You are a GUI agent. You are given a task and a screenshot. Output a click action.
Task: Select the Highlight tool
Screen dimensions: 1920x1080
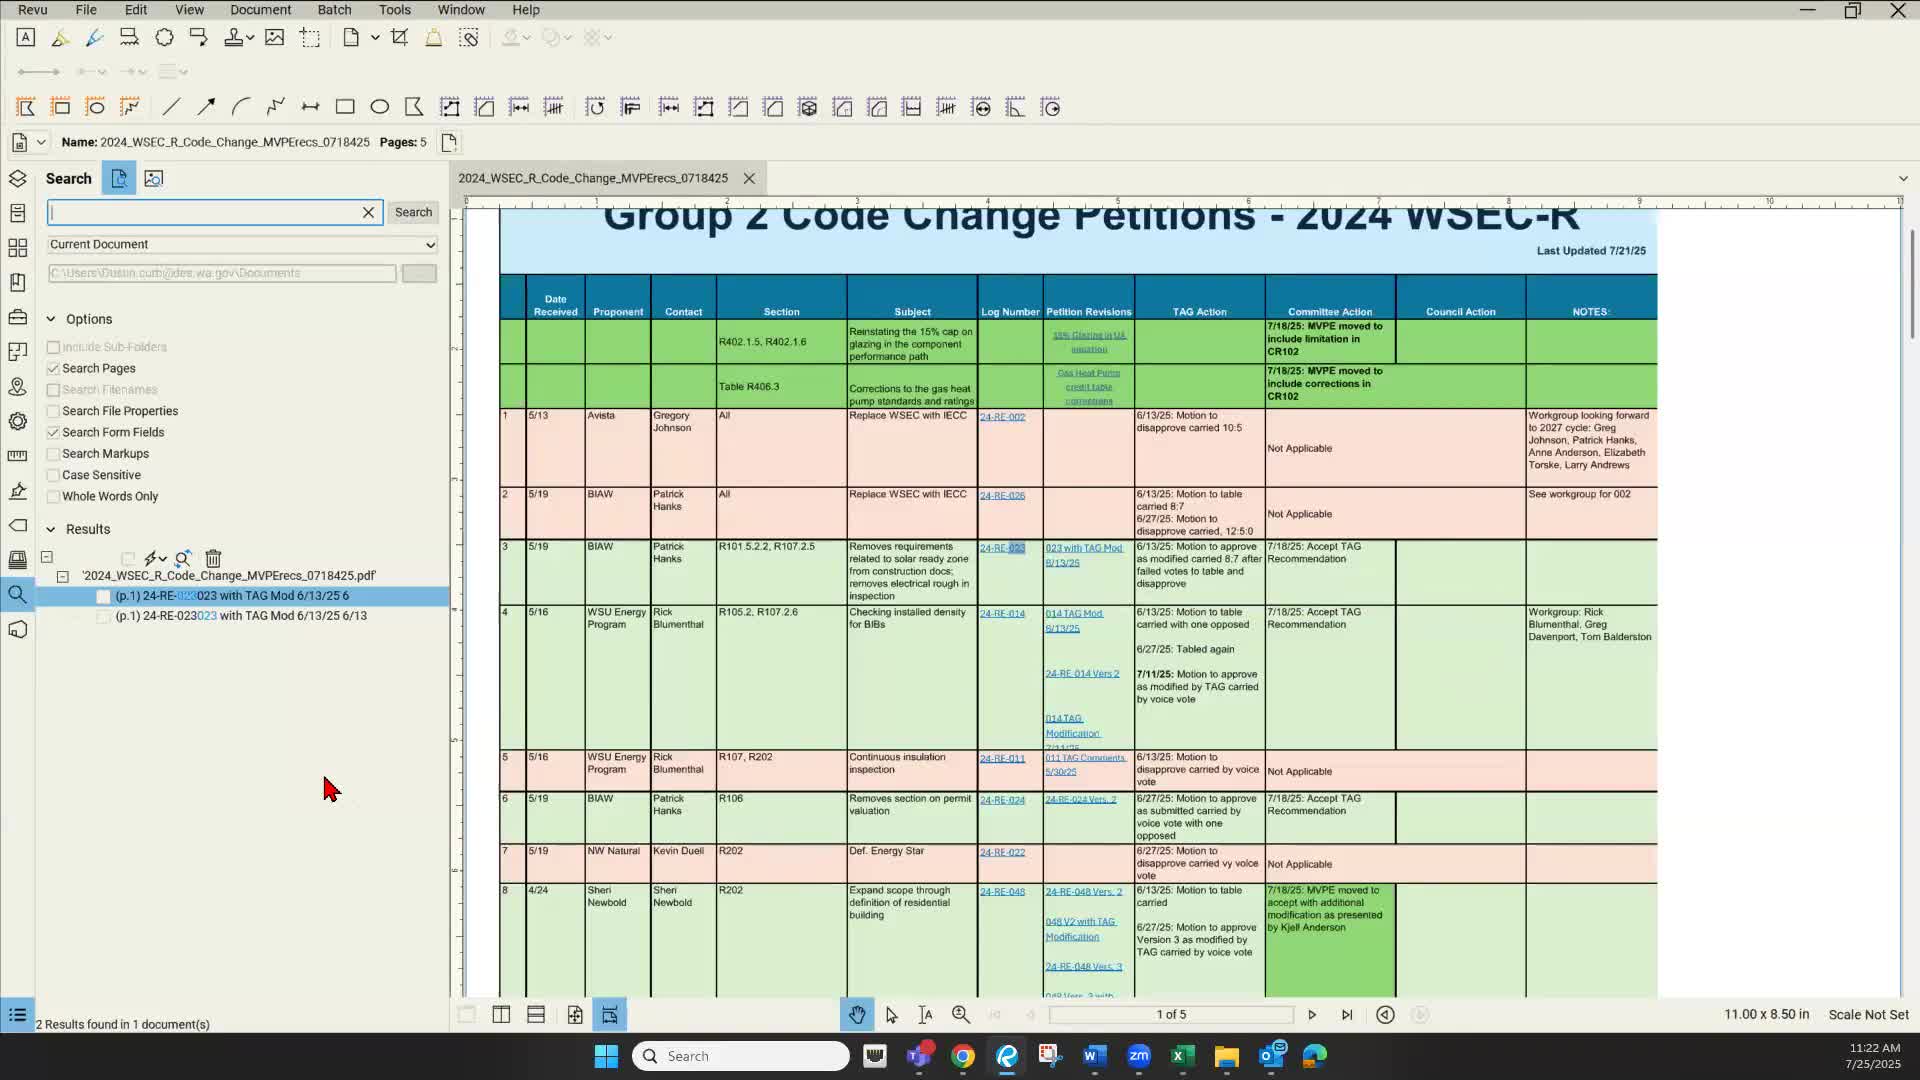click(x=60, y=38)
